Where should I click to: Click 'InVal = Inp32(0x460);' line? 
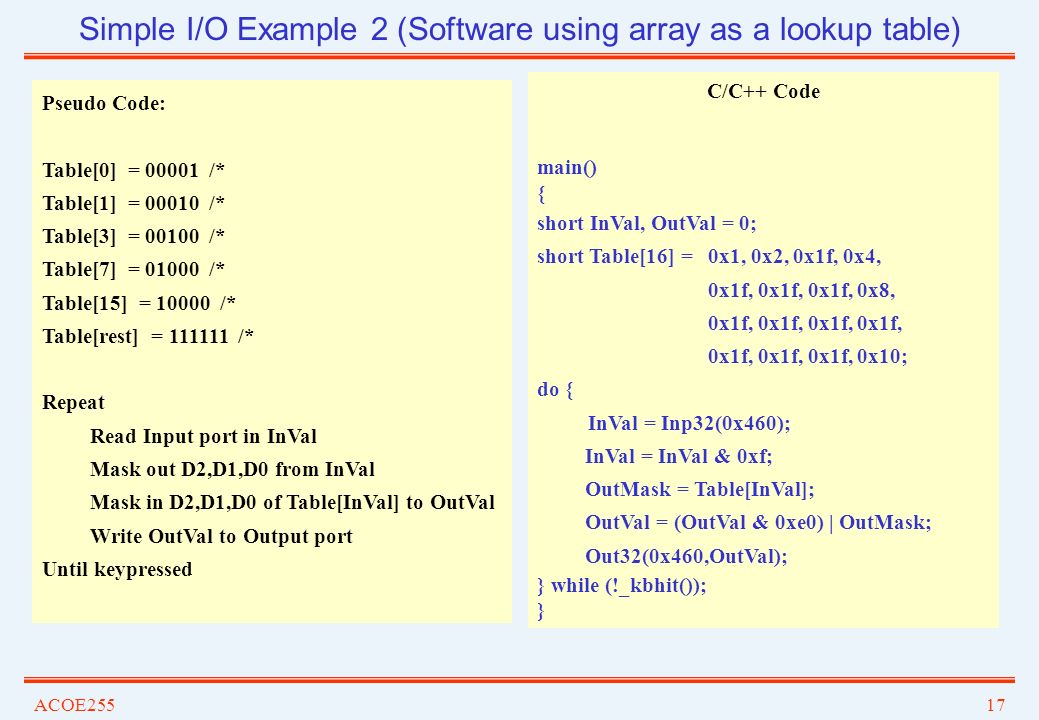tap(689, 423)
